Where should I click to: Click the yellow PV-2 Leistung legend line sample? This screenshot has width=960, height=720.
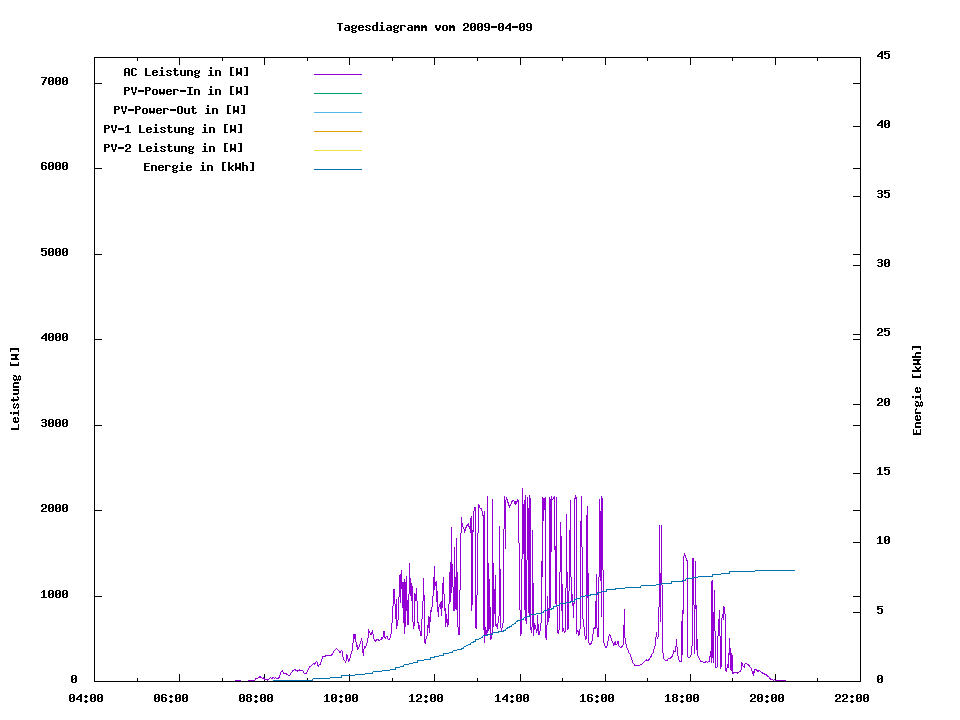pos(337,150)
